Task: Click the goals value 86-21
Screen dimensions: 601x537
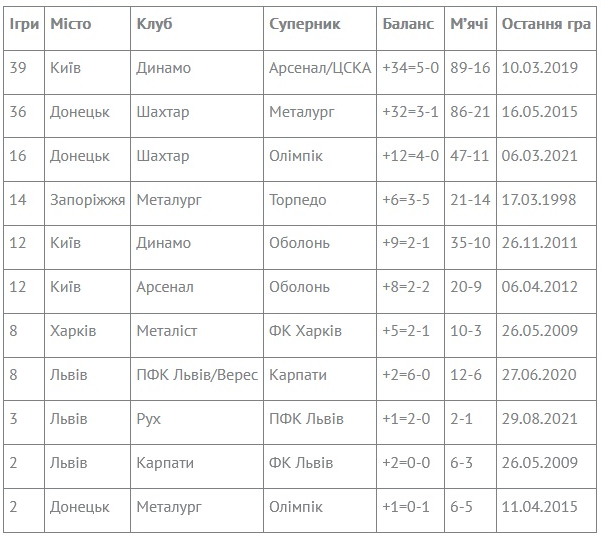Action: [470, 112]
